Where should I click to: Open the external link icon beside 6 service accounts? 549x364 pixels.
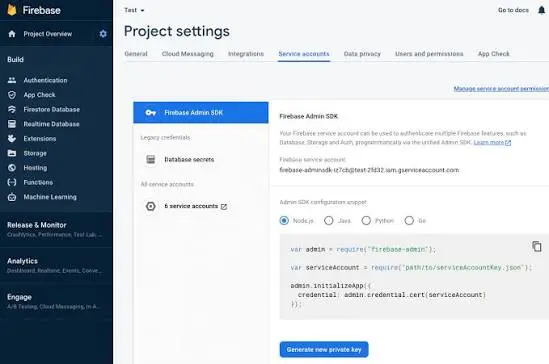pyautogui.click(x=224, y=206)
